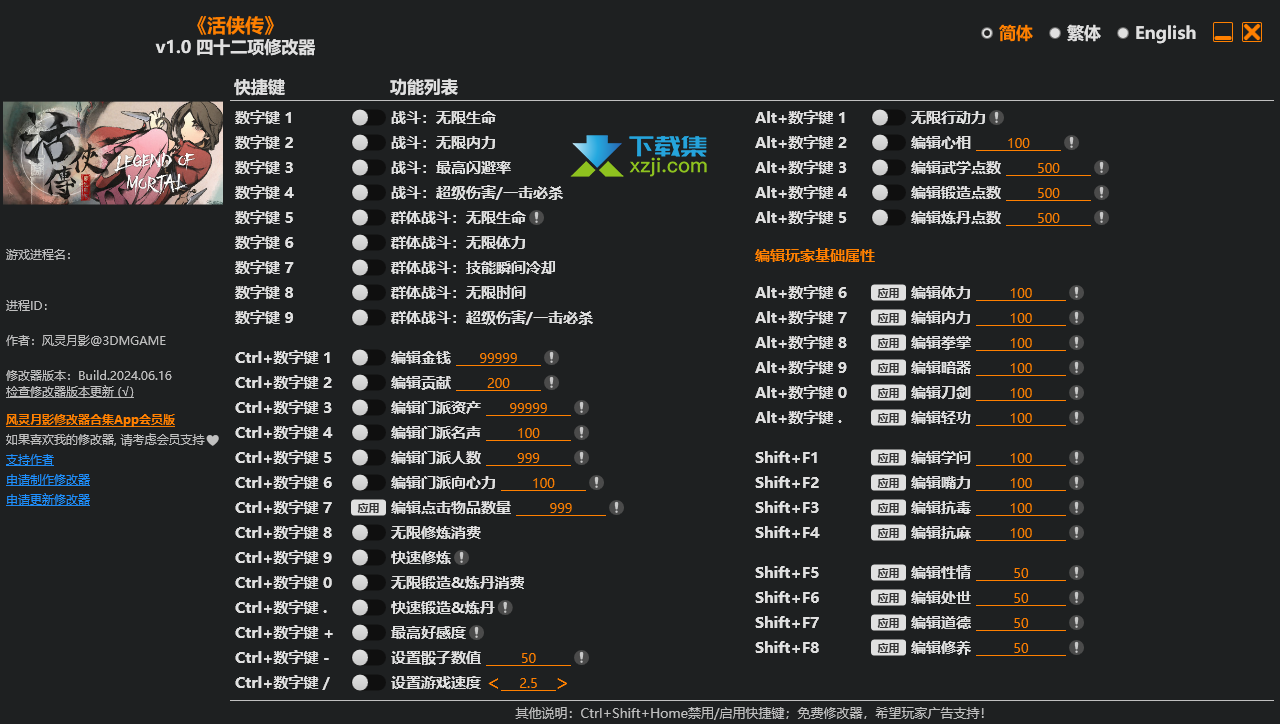Image resolution: width=1280 pixels, height=724 pixels.
Task: Click info icon next to 快速锻造&炼丹
Action: point(505,608)
